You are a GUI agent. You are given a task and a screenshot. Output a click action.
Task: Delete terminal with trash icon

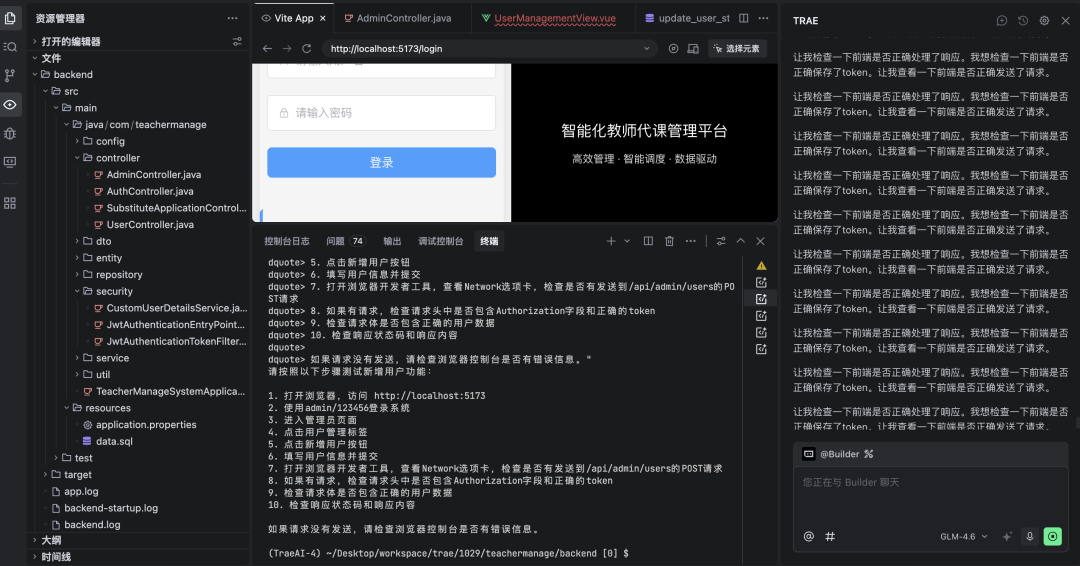[x=669, y=241]
